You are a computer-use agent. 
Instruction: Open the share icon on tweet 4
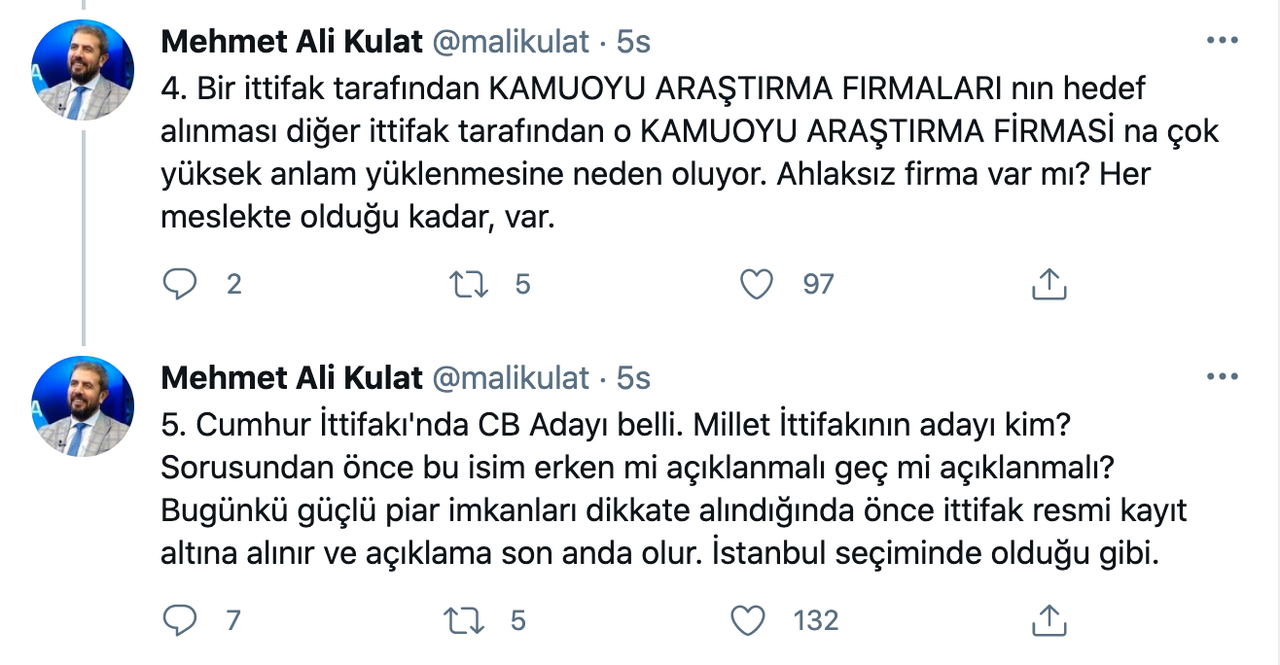coord(1048,284)
